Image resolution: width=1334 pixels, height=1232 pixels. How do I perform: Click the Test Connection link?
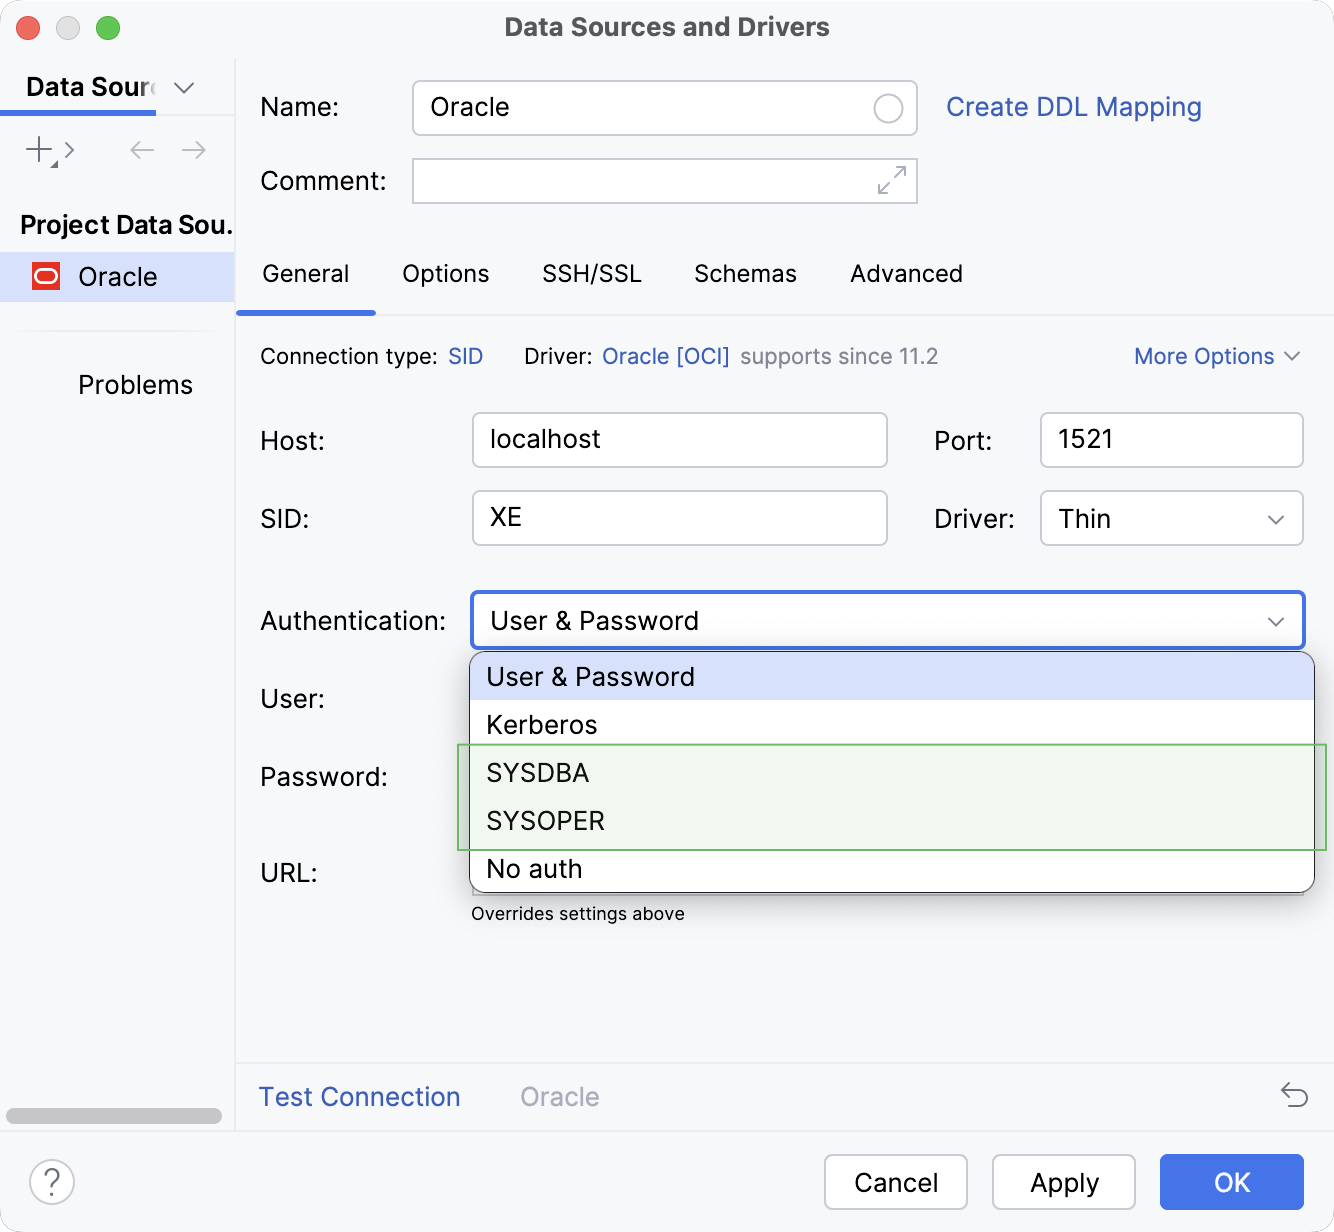click(360, 1097)
